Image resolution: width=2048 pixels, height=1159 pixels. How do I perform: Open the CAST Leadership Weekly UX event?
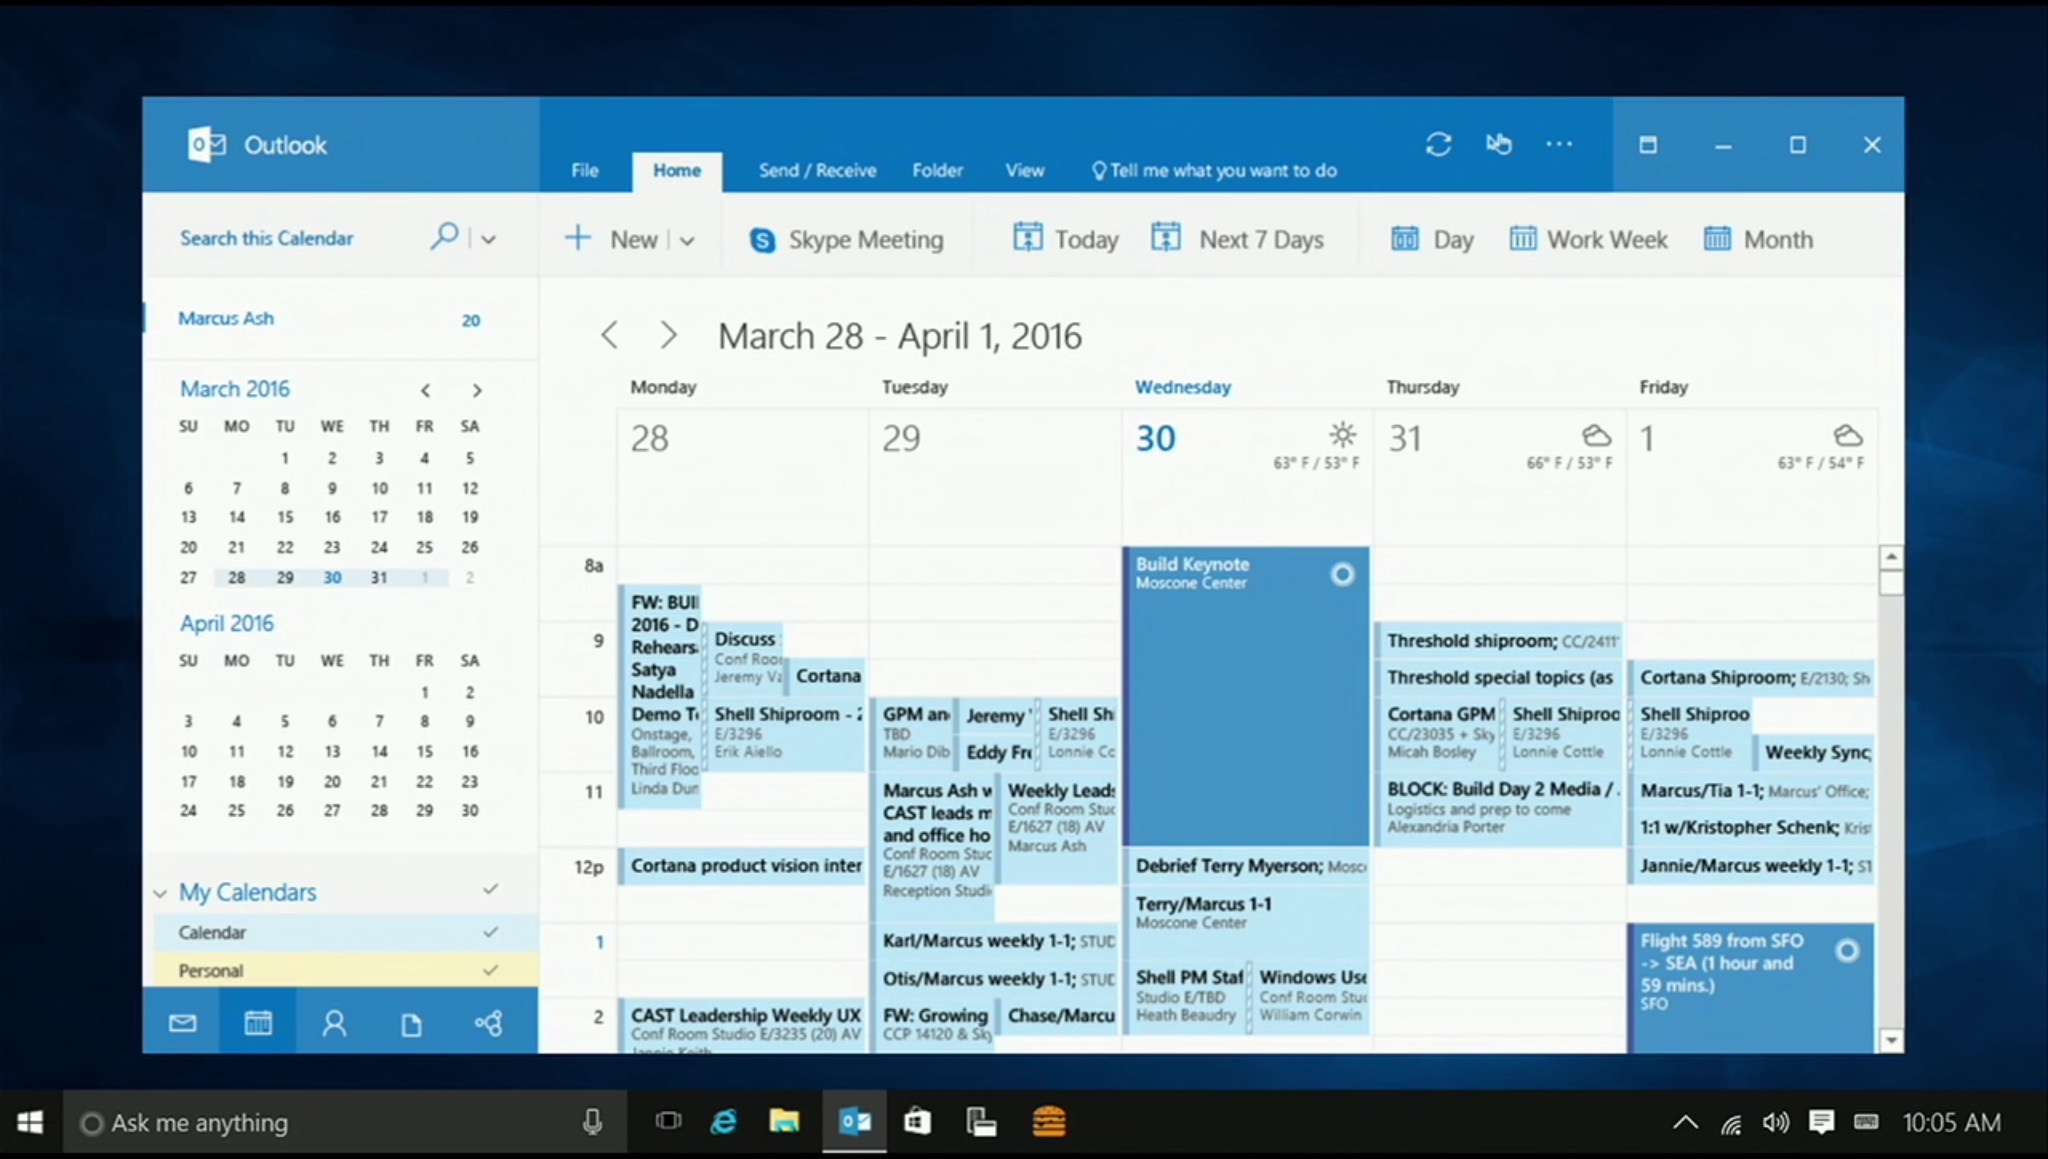coord(741,1026)
